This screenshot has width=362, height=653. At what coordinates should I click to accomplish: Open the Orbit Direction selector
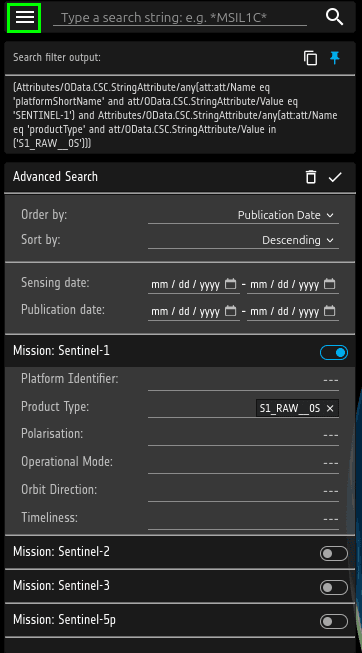click(x=243, y=491)
